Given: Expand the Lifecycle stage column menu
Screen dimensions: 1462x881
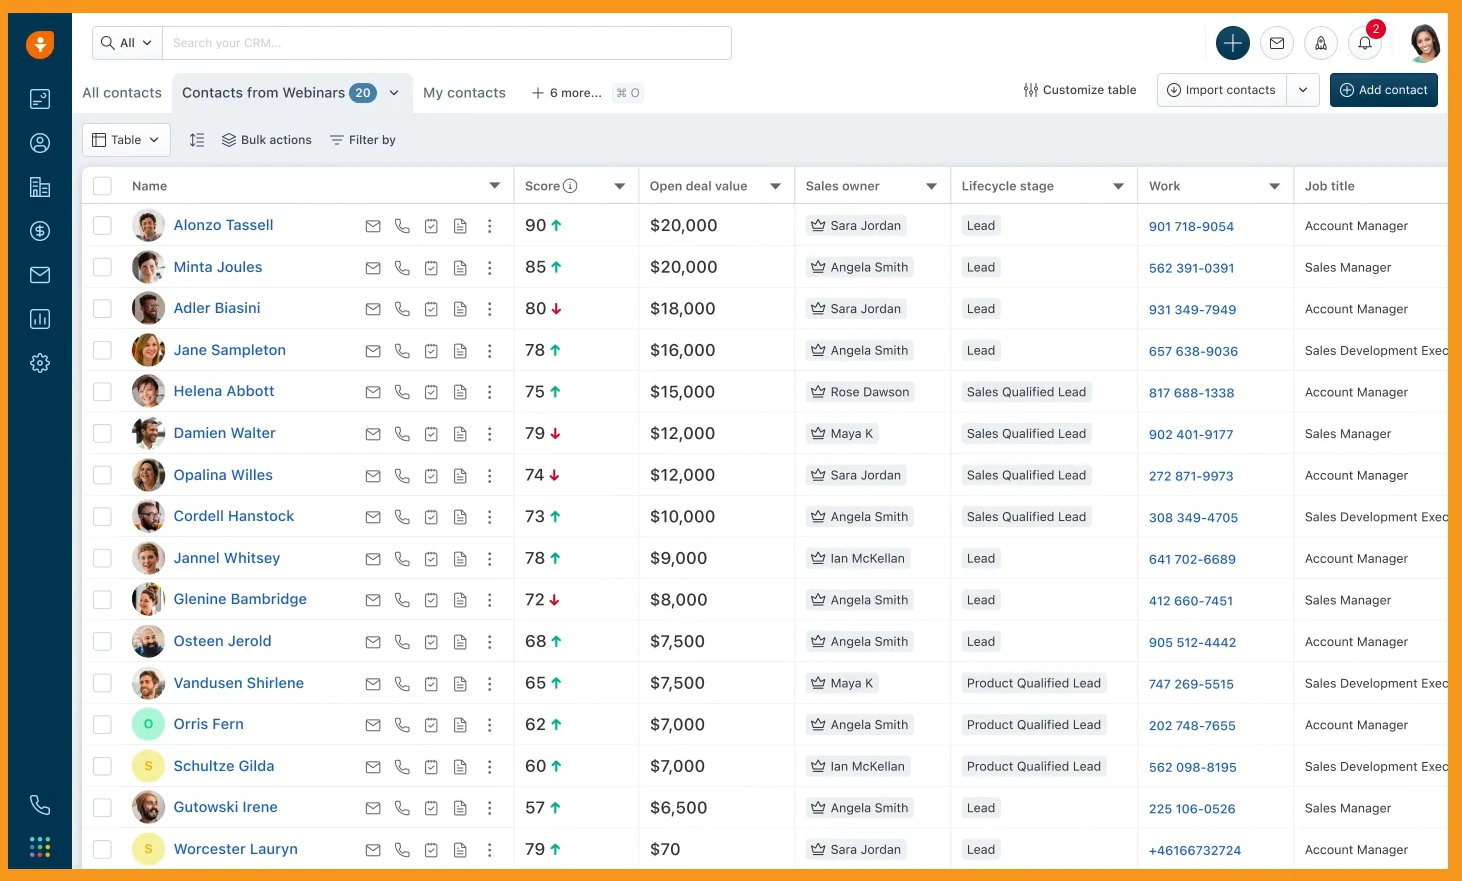Looking at the screenshot, I should tap(1118, 186).
